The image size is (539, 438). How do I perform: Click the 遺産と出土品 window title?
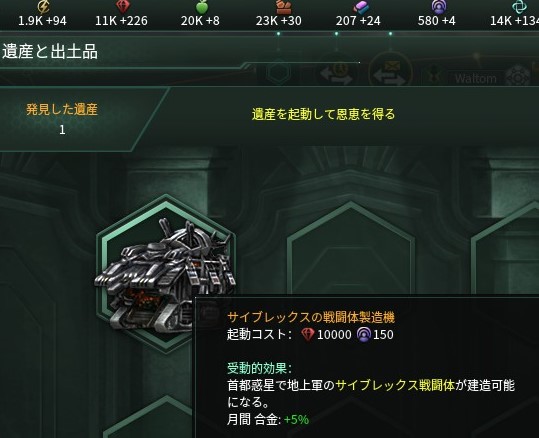50,52
